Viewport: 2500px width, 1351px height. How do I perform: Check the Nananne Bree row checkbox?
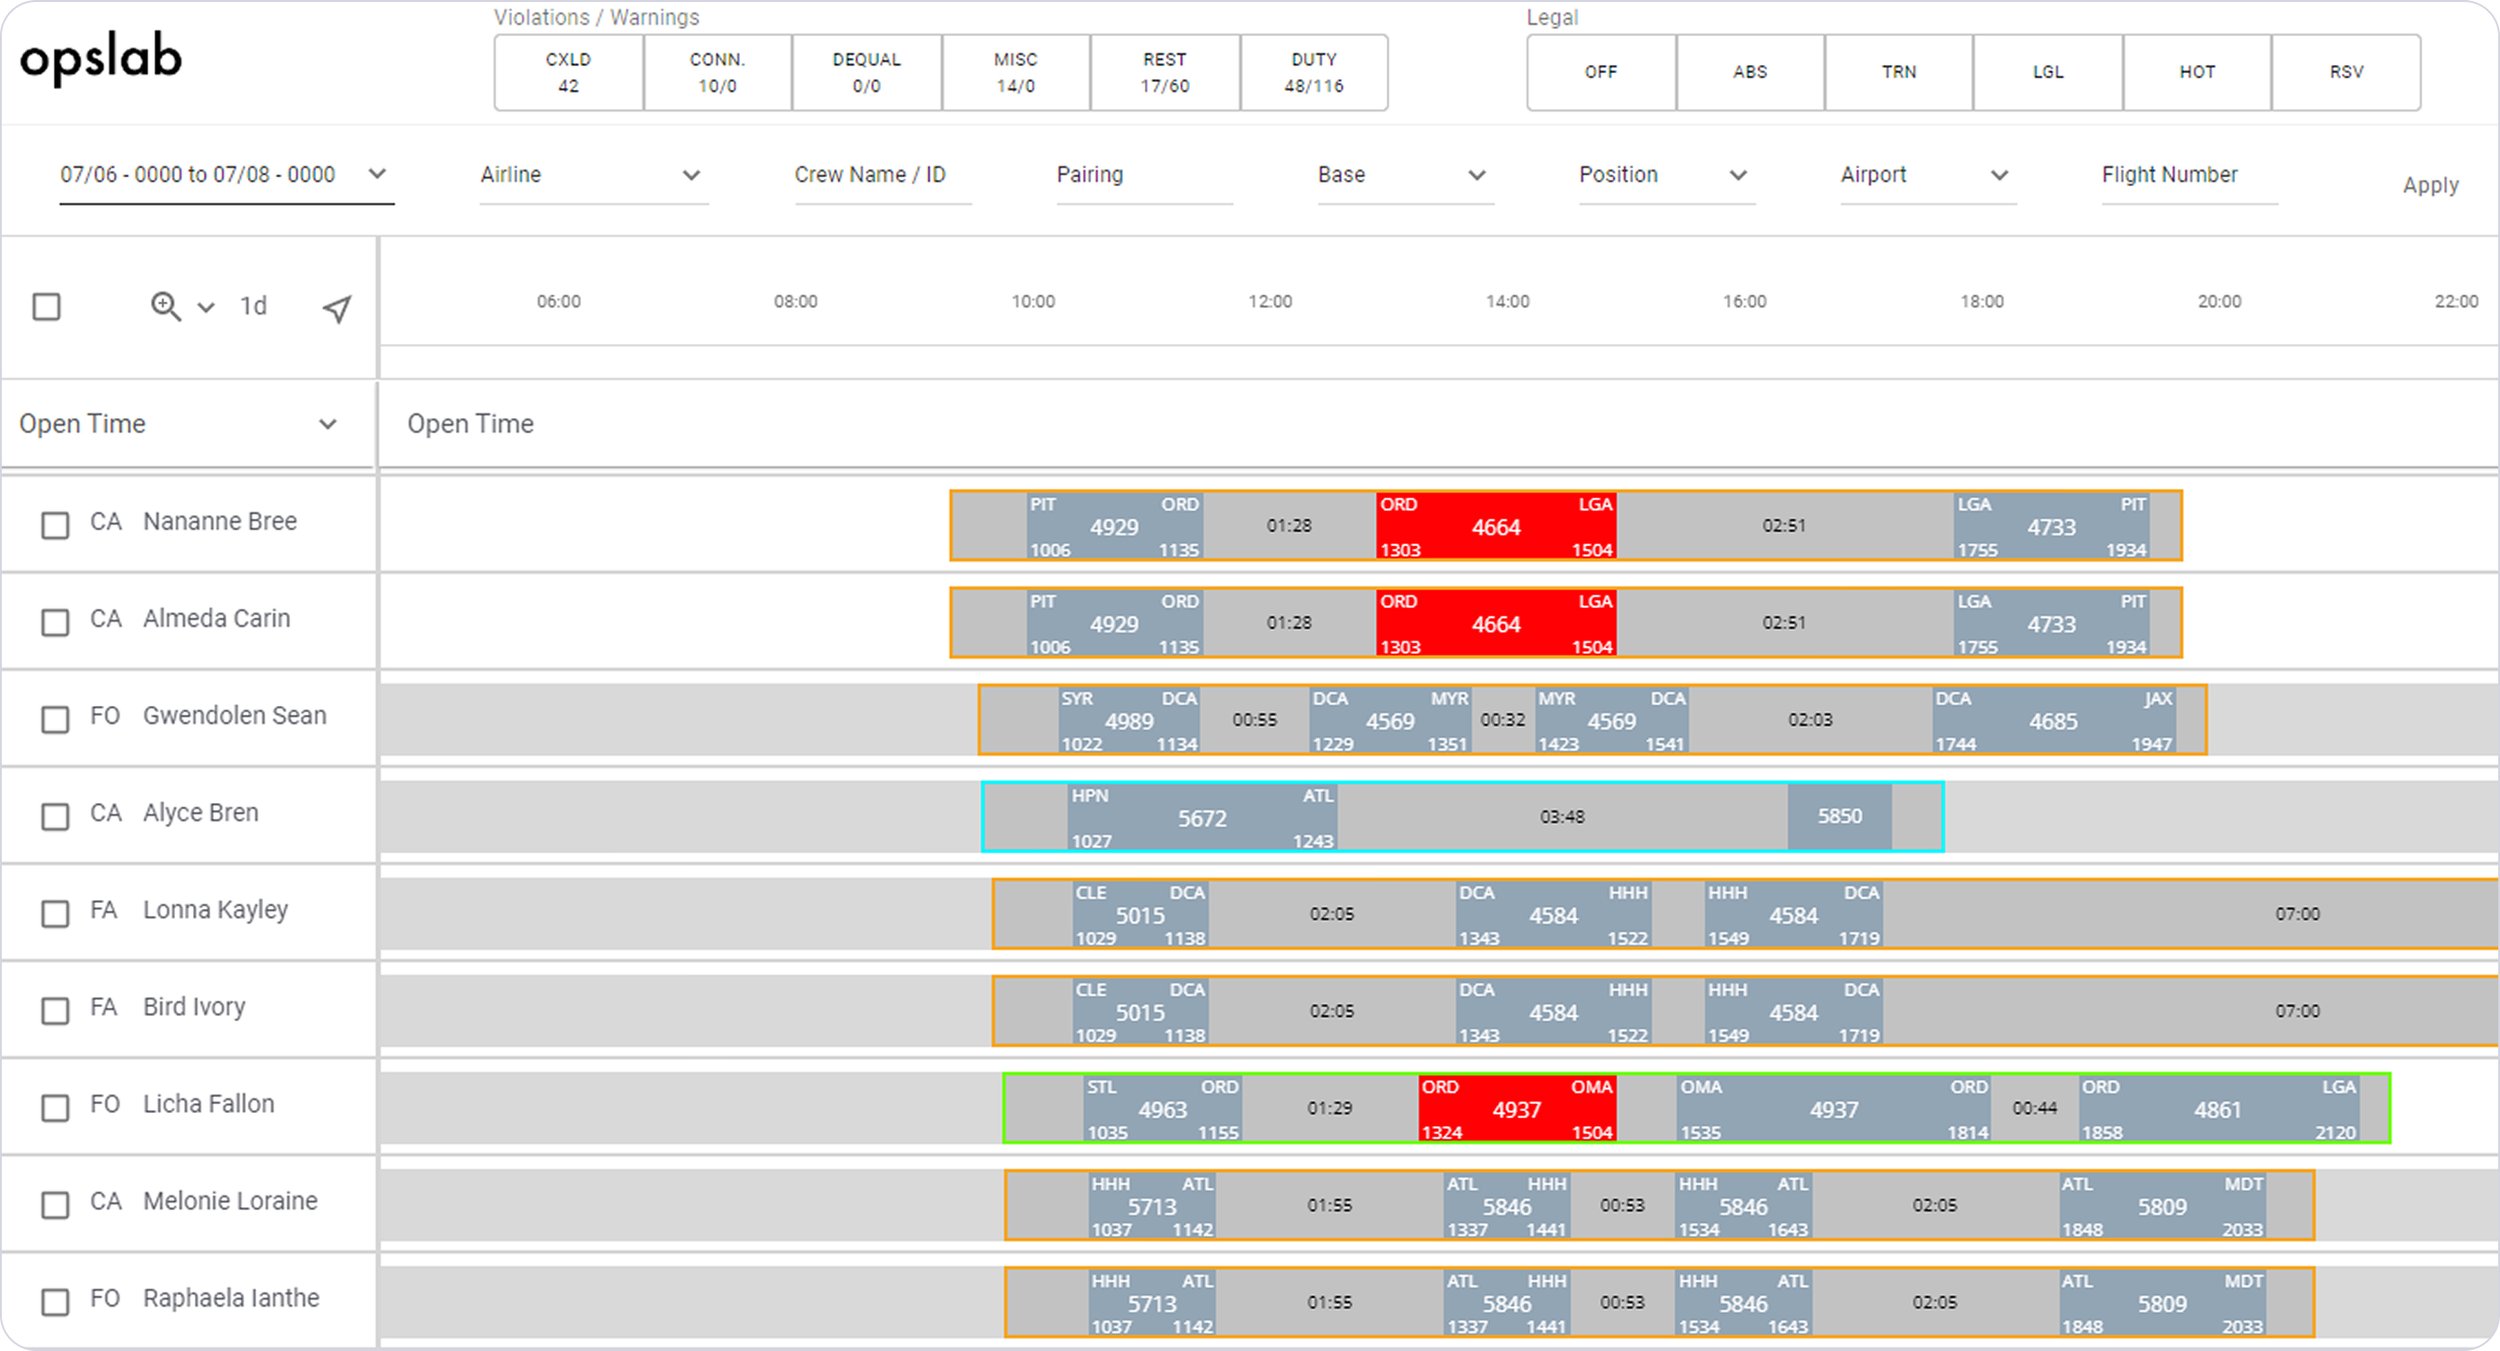[55, 525]
